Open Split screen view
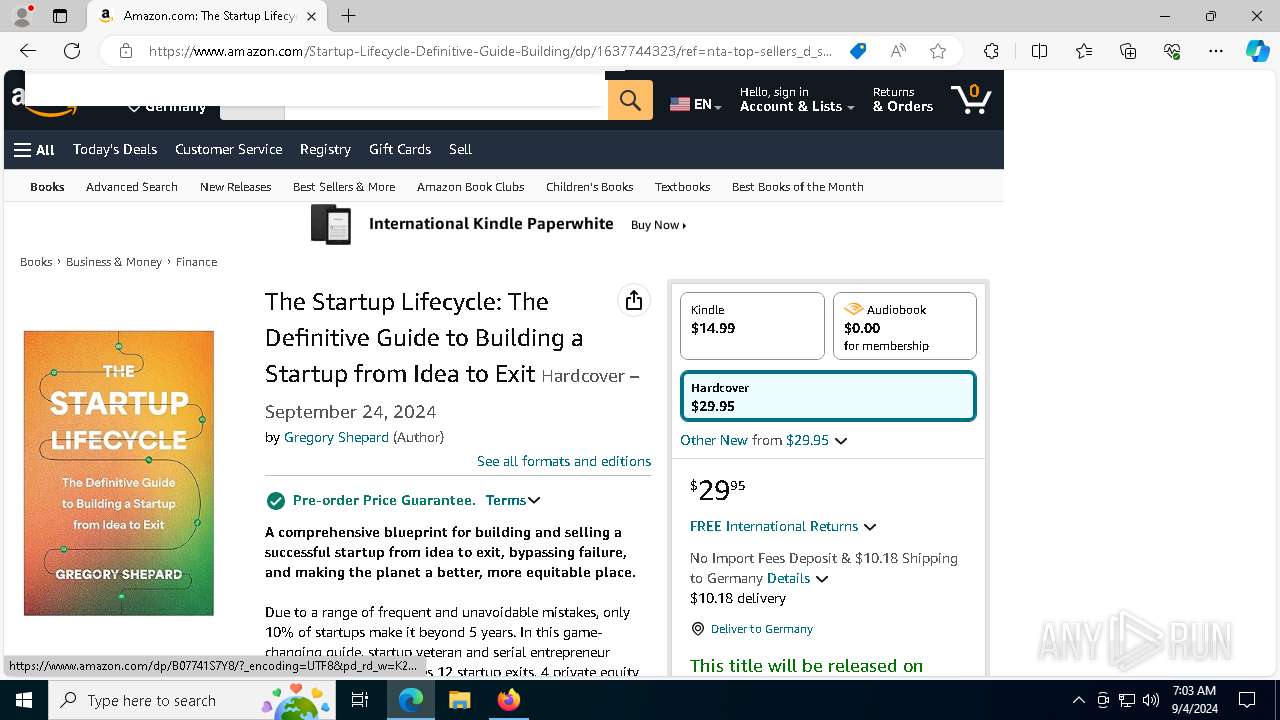 (x=1039, y=51)
